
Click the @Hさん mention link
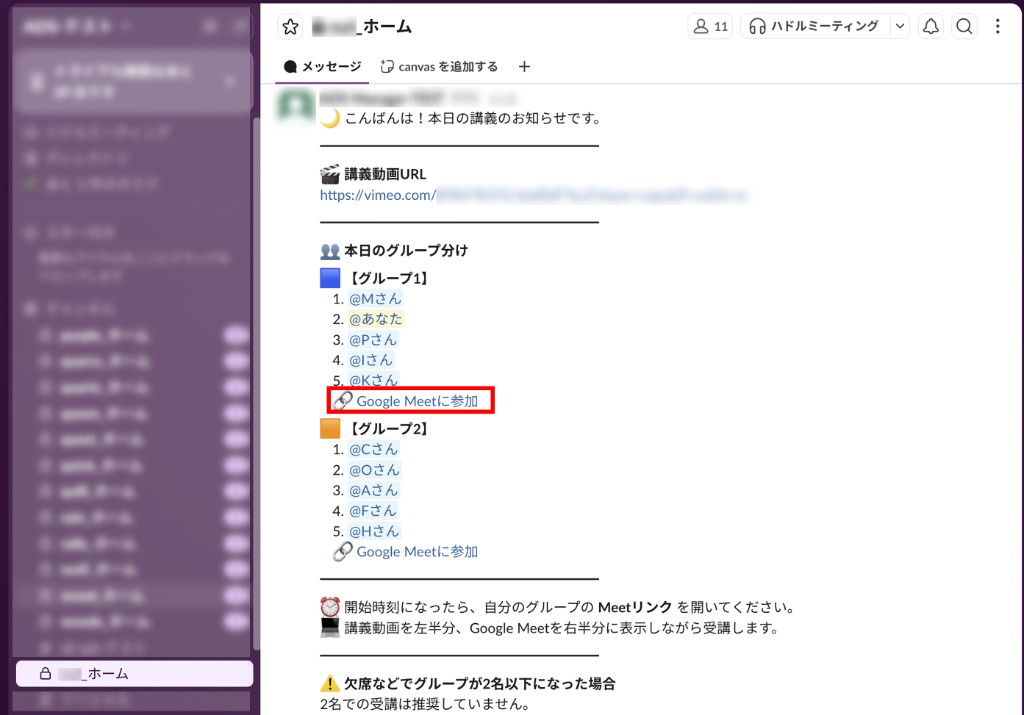[x=373, y=530]
